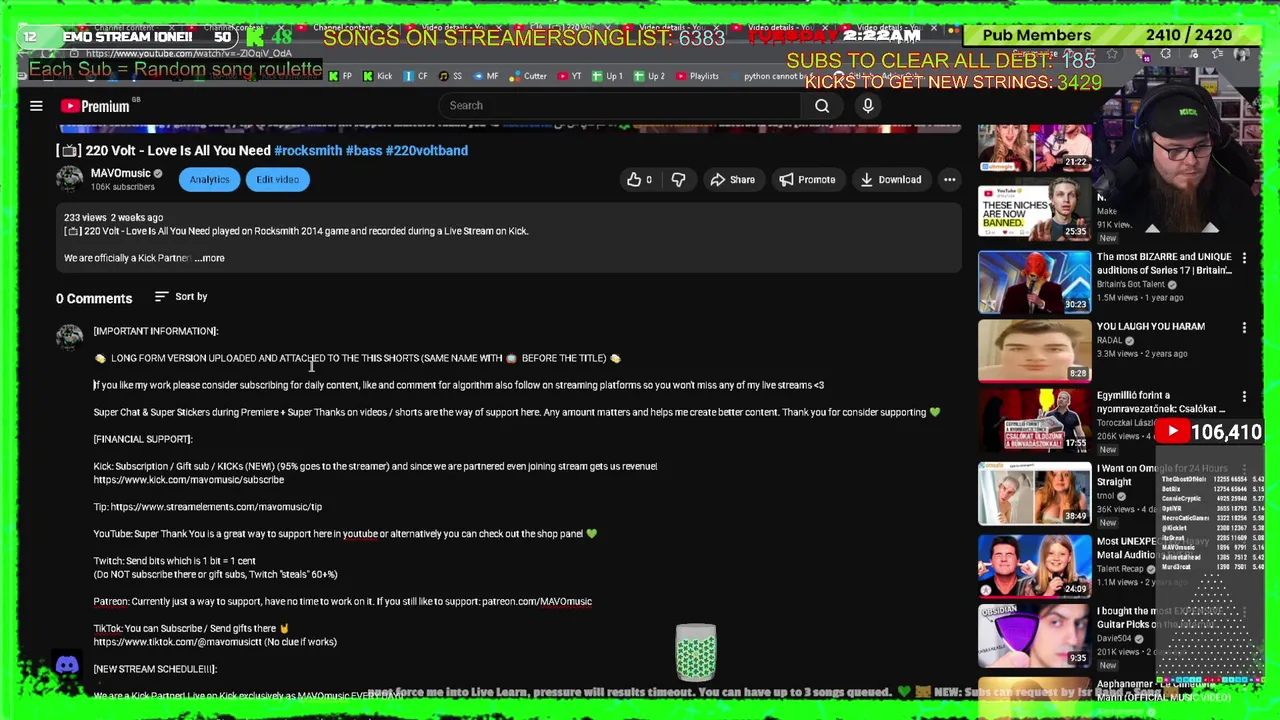The width and height of the screenshot is (1280, 720).
Task: Open Up 2 bookmark in bookmarks bar
Action: pyautogui.click(x=650, y=76)
